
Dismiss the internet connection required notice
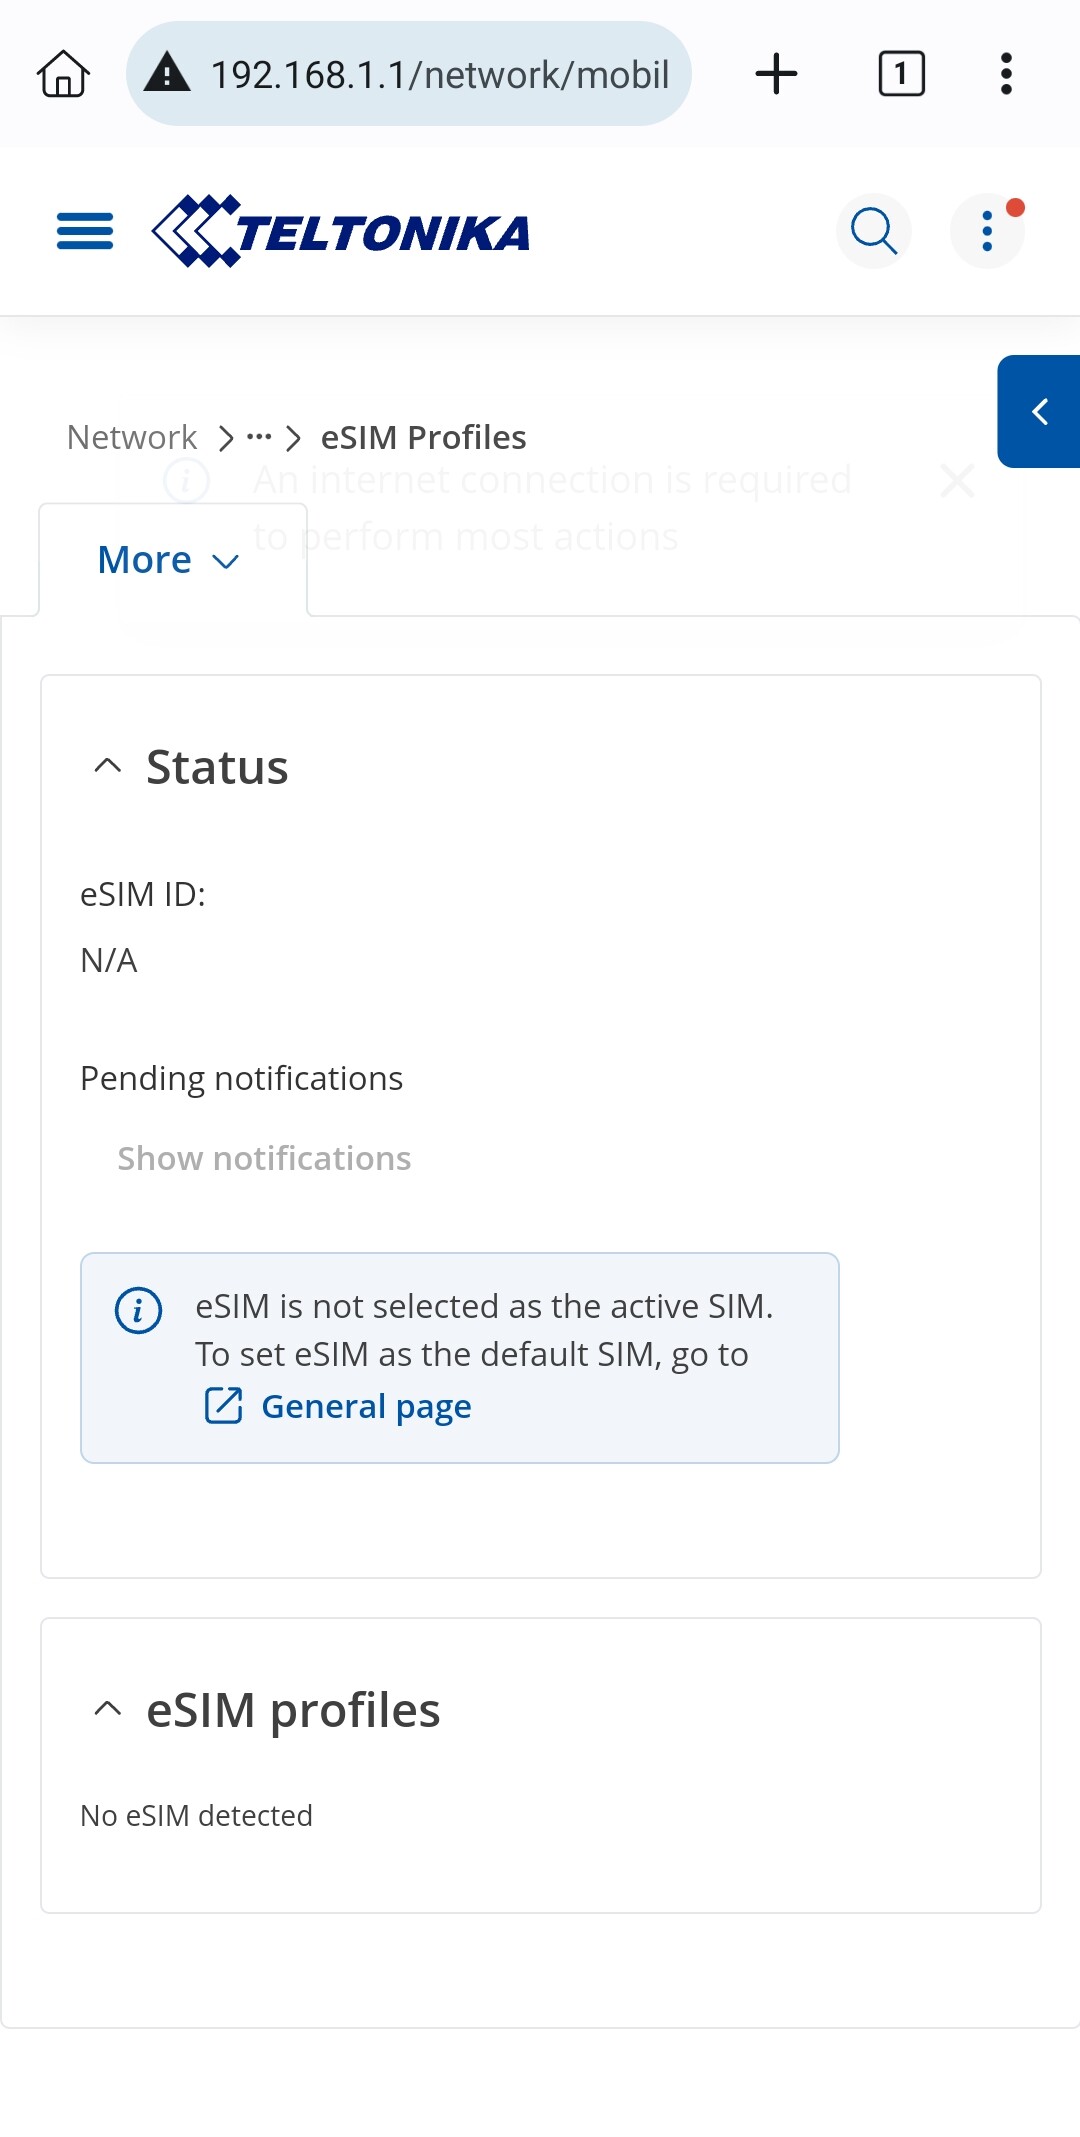tap(958, 481)
